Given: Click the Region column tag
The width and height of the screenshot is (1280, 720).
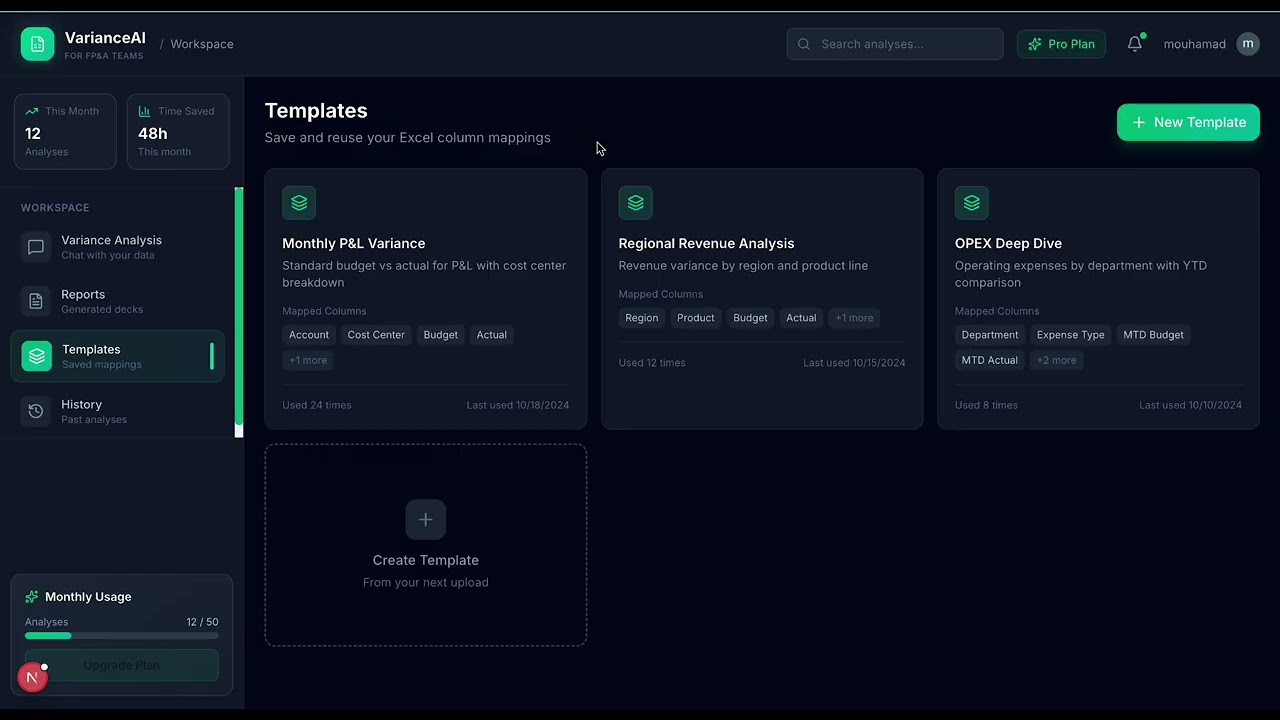Looking at the screenshot, I should (x=642, y=318).
